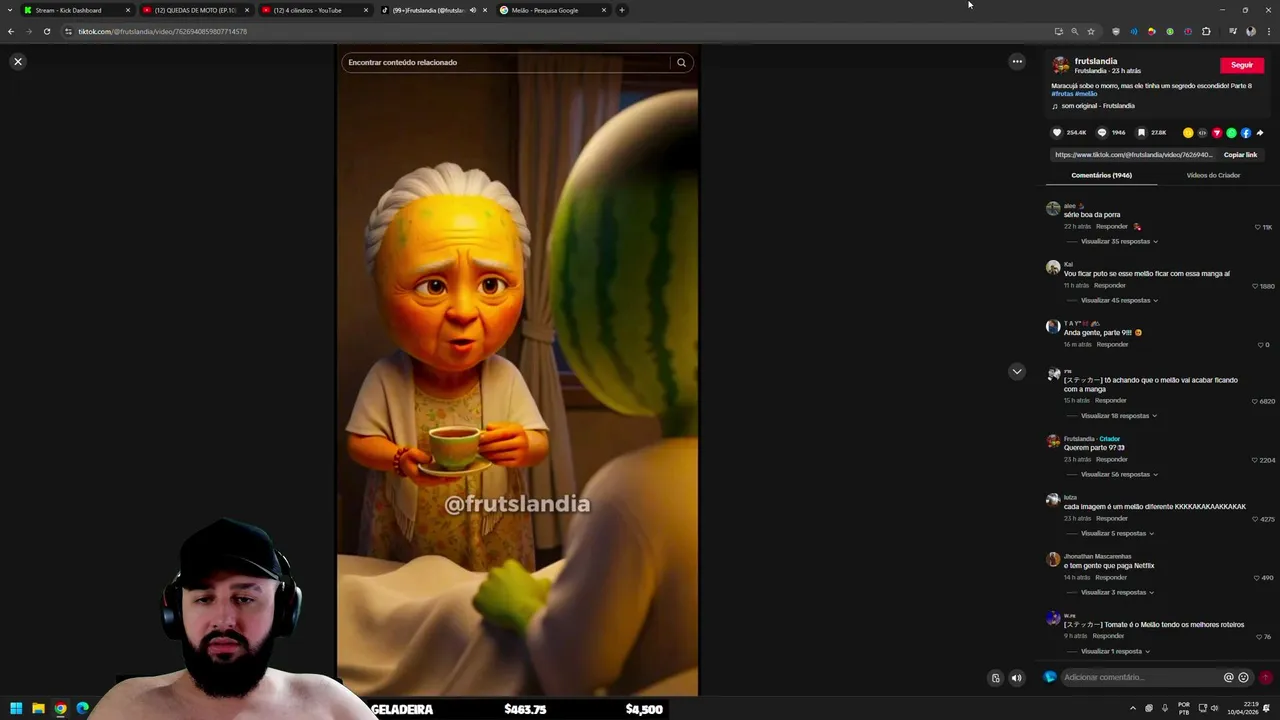Switch to 4 cilindros - YouTube tab
The image size is (1280, 720).
tap(316, 10)
